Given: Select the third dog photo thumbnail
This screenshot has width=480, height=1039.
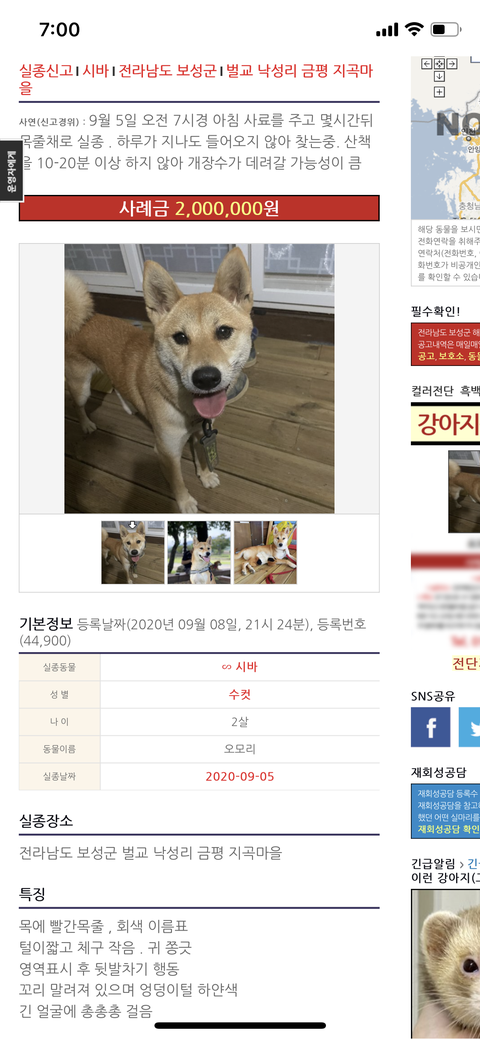Looking at the screenshot, I should point(265,552).
